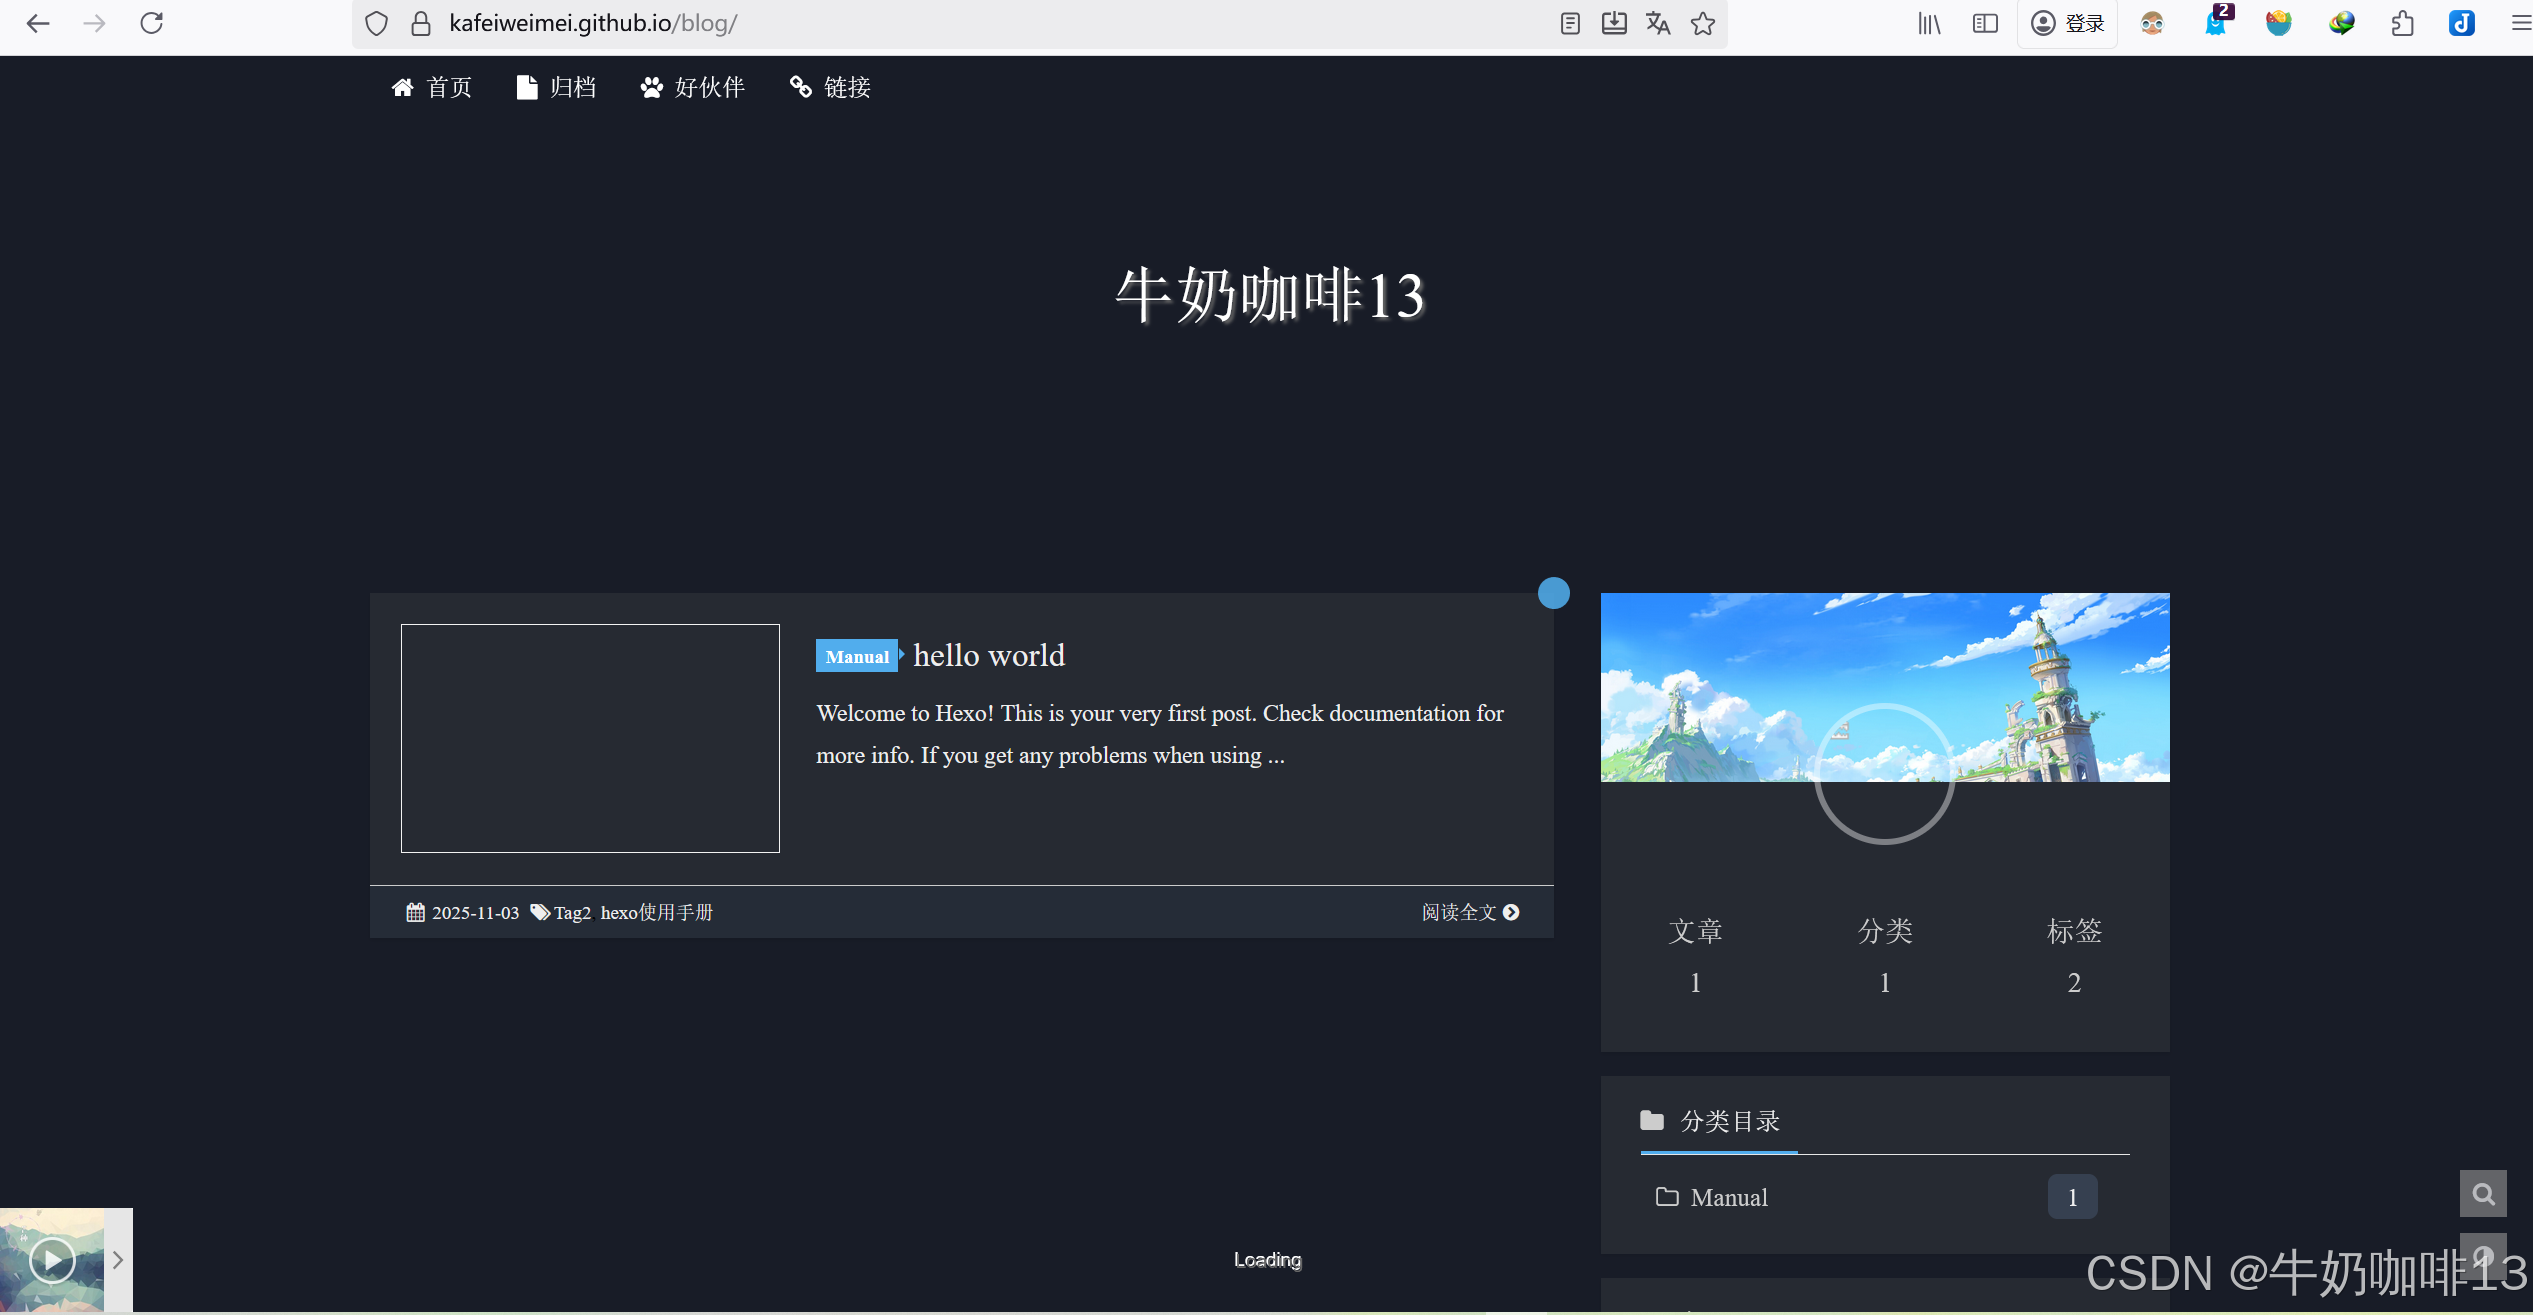Screen dimensions: 2533x1315
Task: Click the blog search magnifier button
Action: [2483, 1193]
